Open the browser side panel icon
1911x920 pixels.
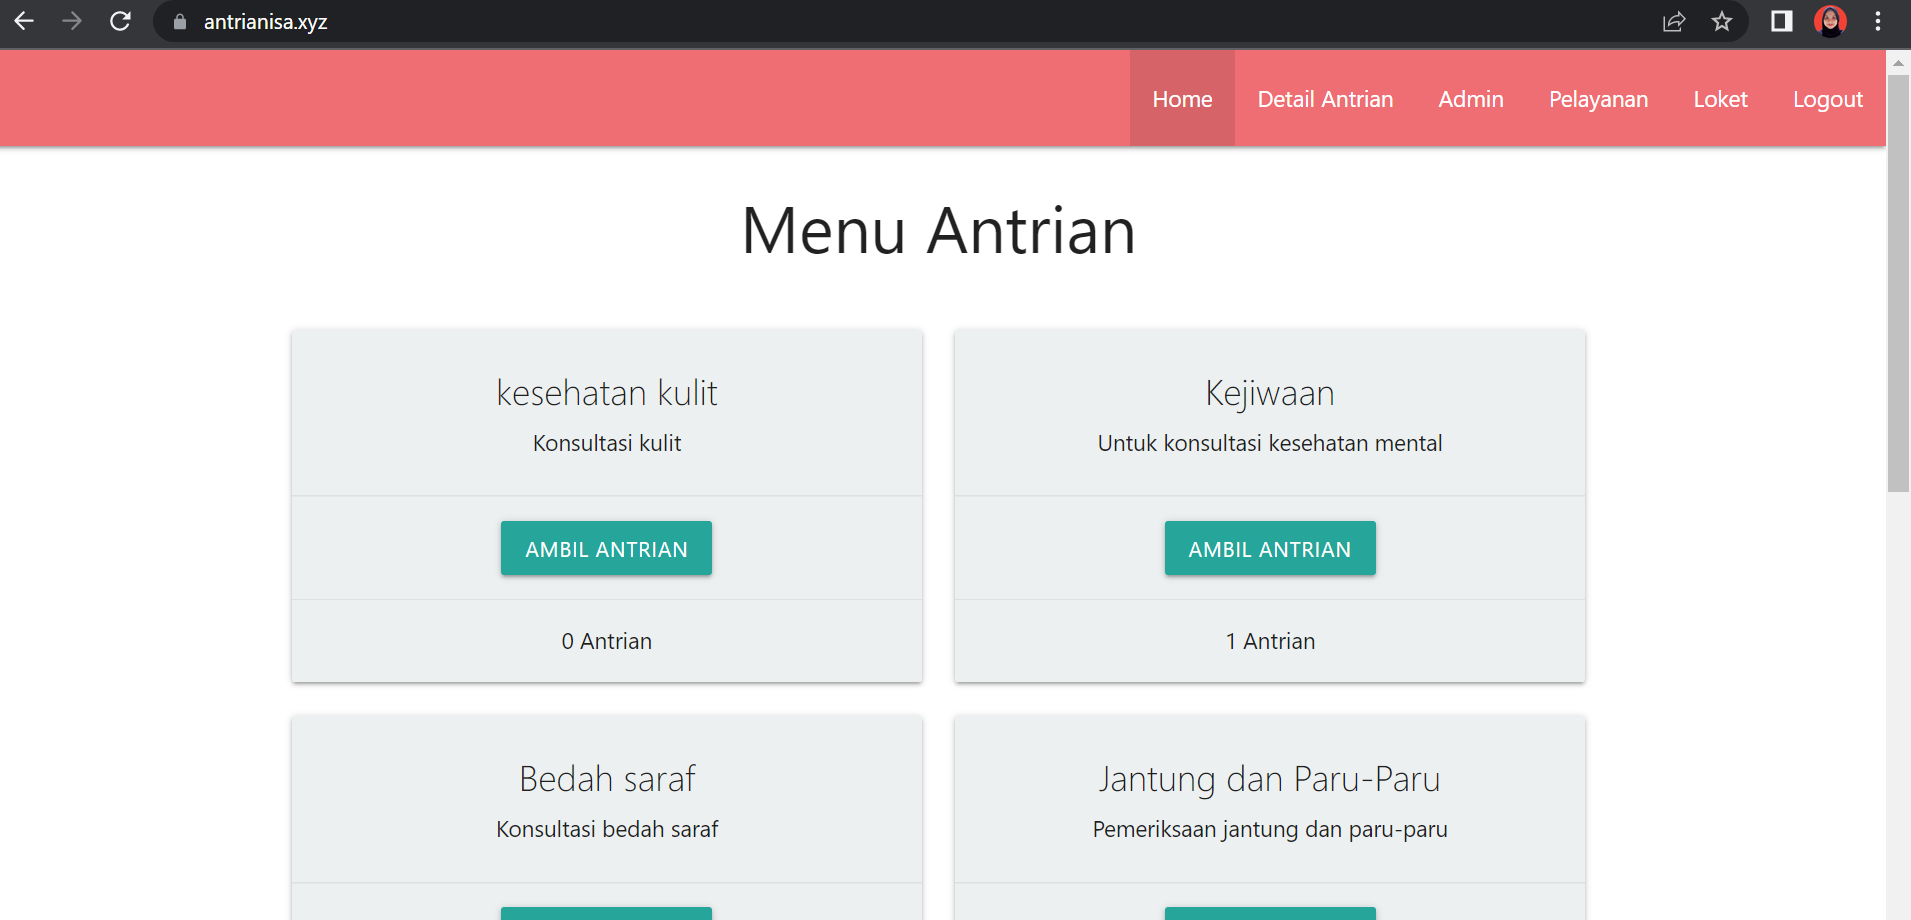click(x=1782, y=21)
